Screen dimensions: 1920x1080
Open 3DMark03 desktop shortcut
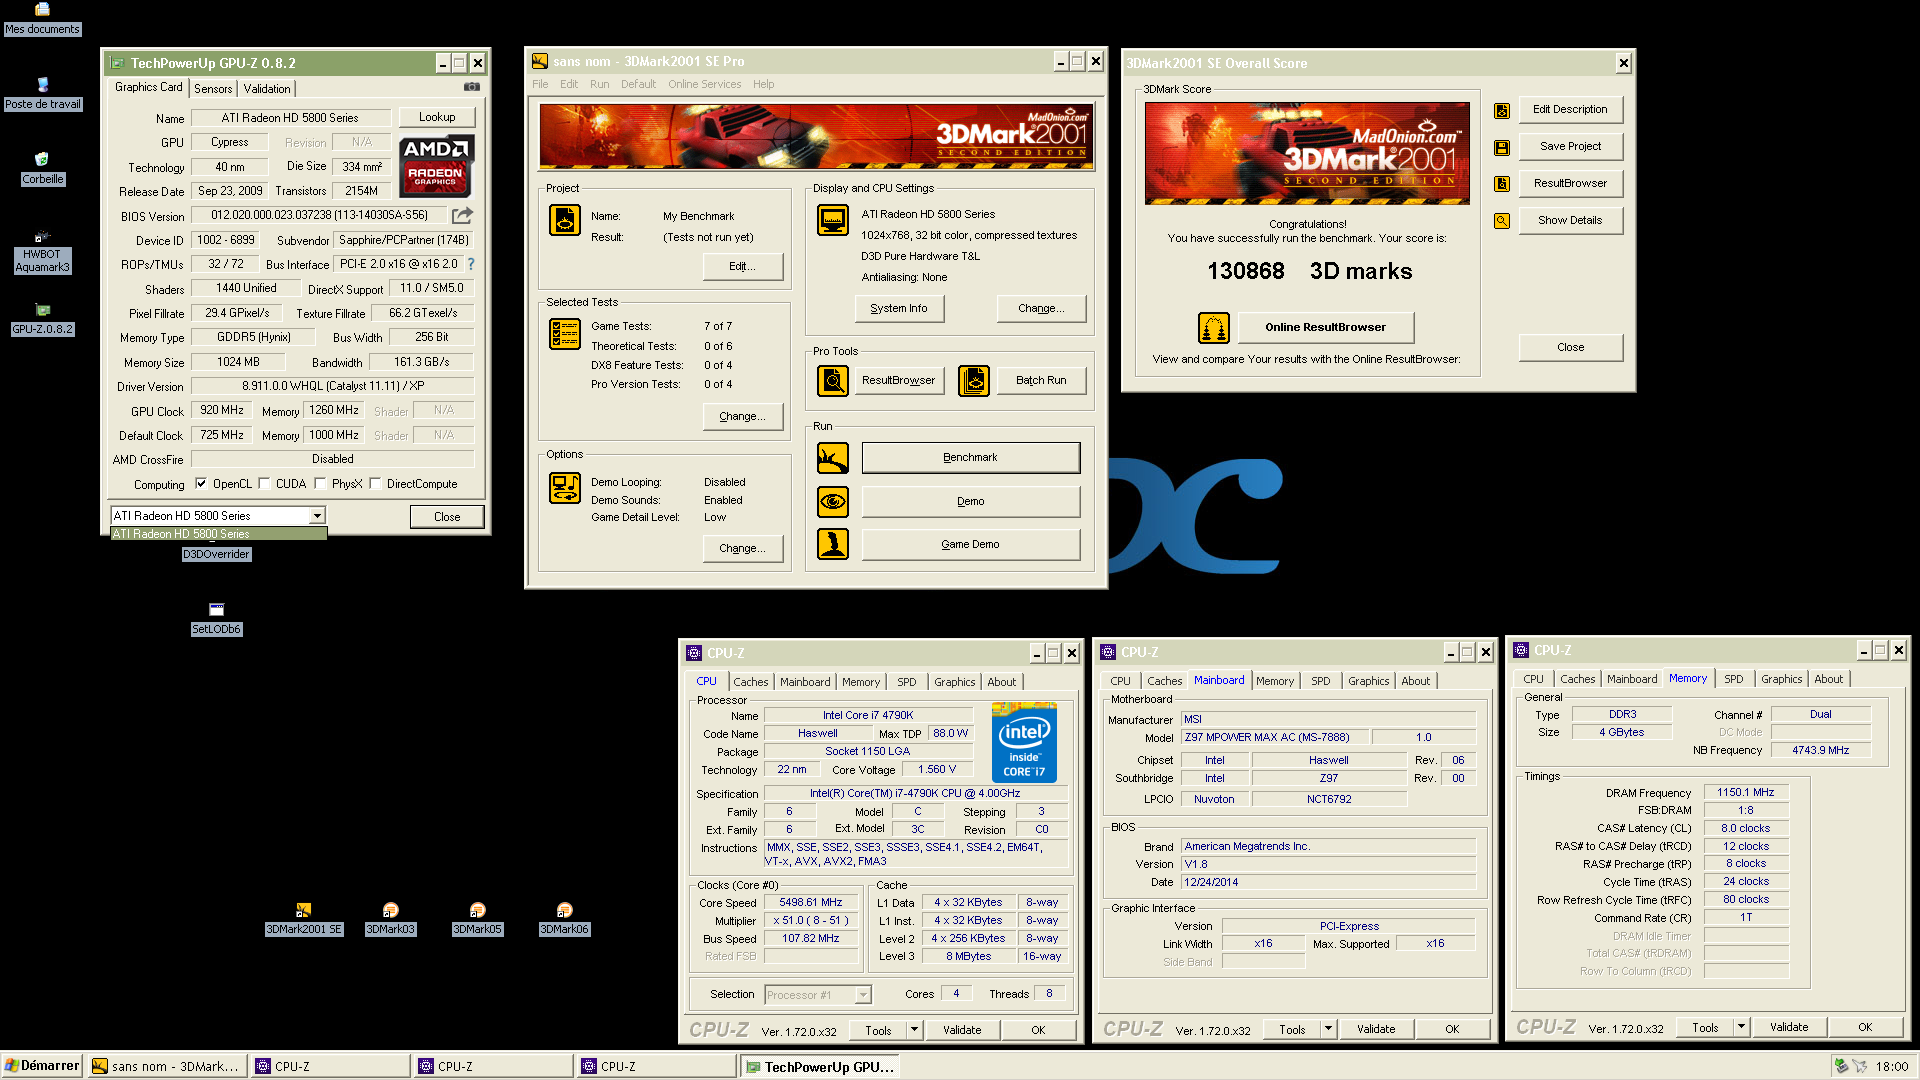(390, 919)
